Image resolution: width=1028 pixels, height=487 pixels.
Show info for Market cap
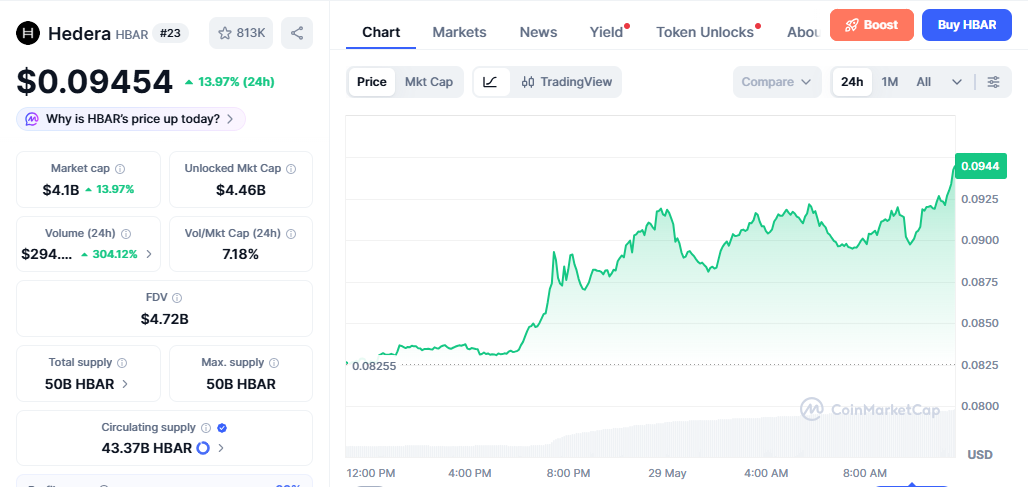[x=121, y=168]
